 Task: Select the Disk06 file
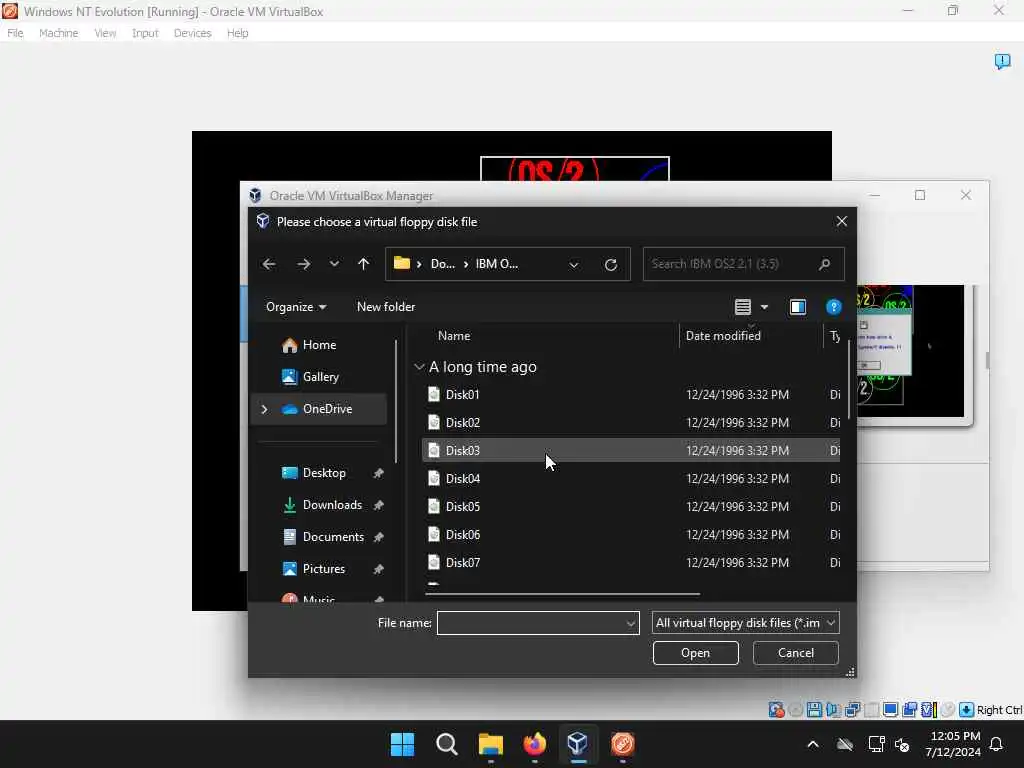(x=631, y=535)
